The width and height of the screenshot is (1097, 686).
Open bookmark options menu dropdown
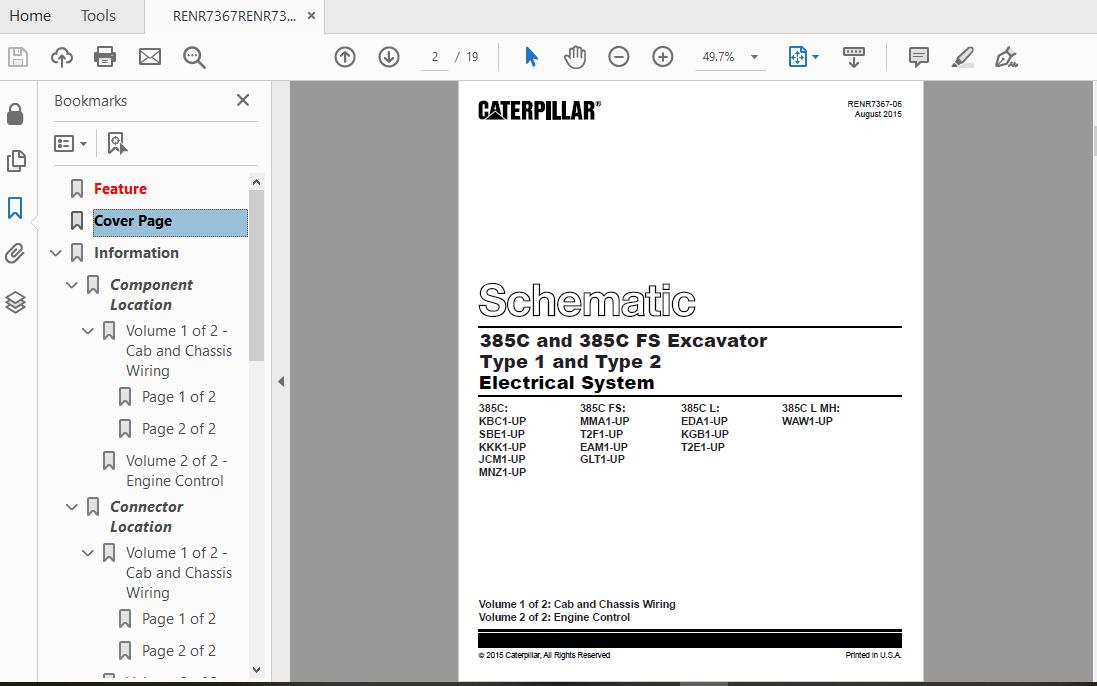pyautogui.click(x=71, y=143)
